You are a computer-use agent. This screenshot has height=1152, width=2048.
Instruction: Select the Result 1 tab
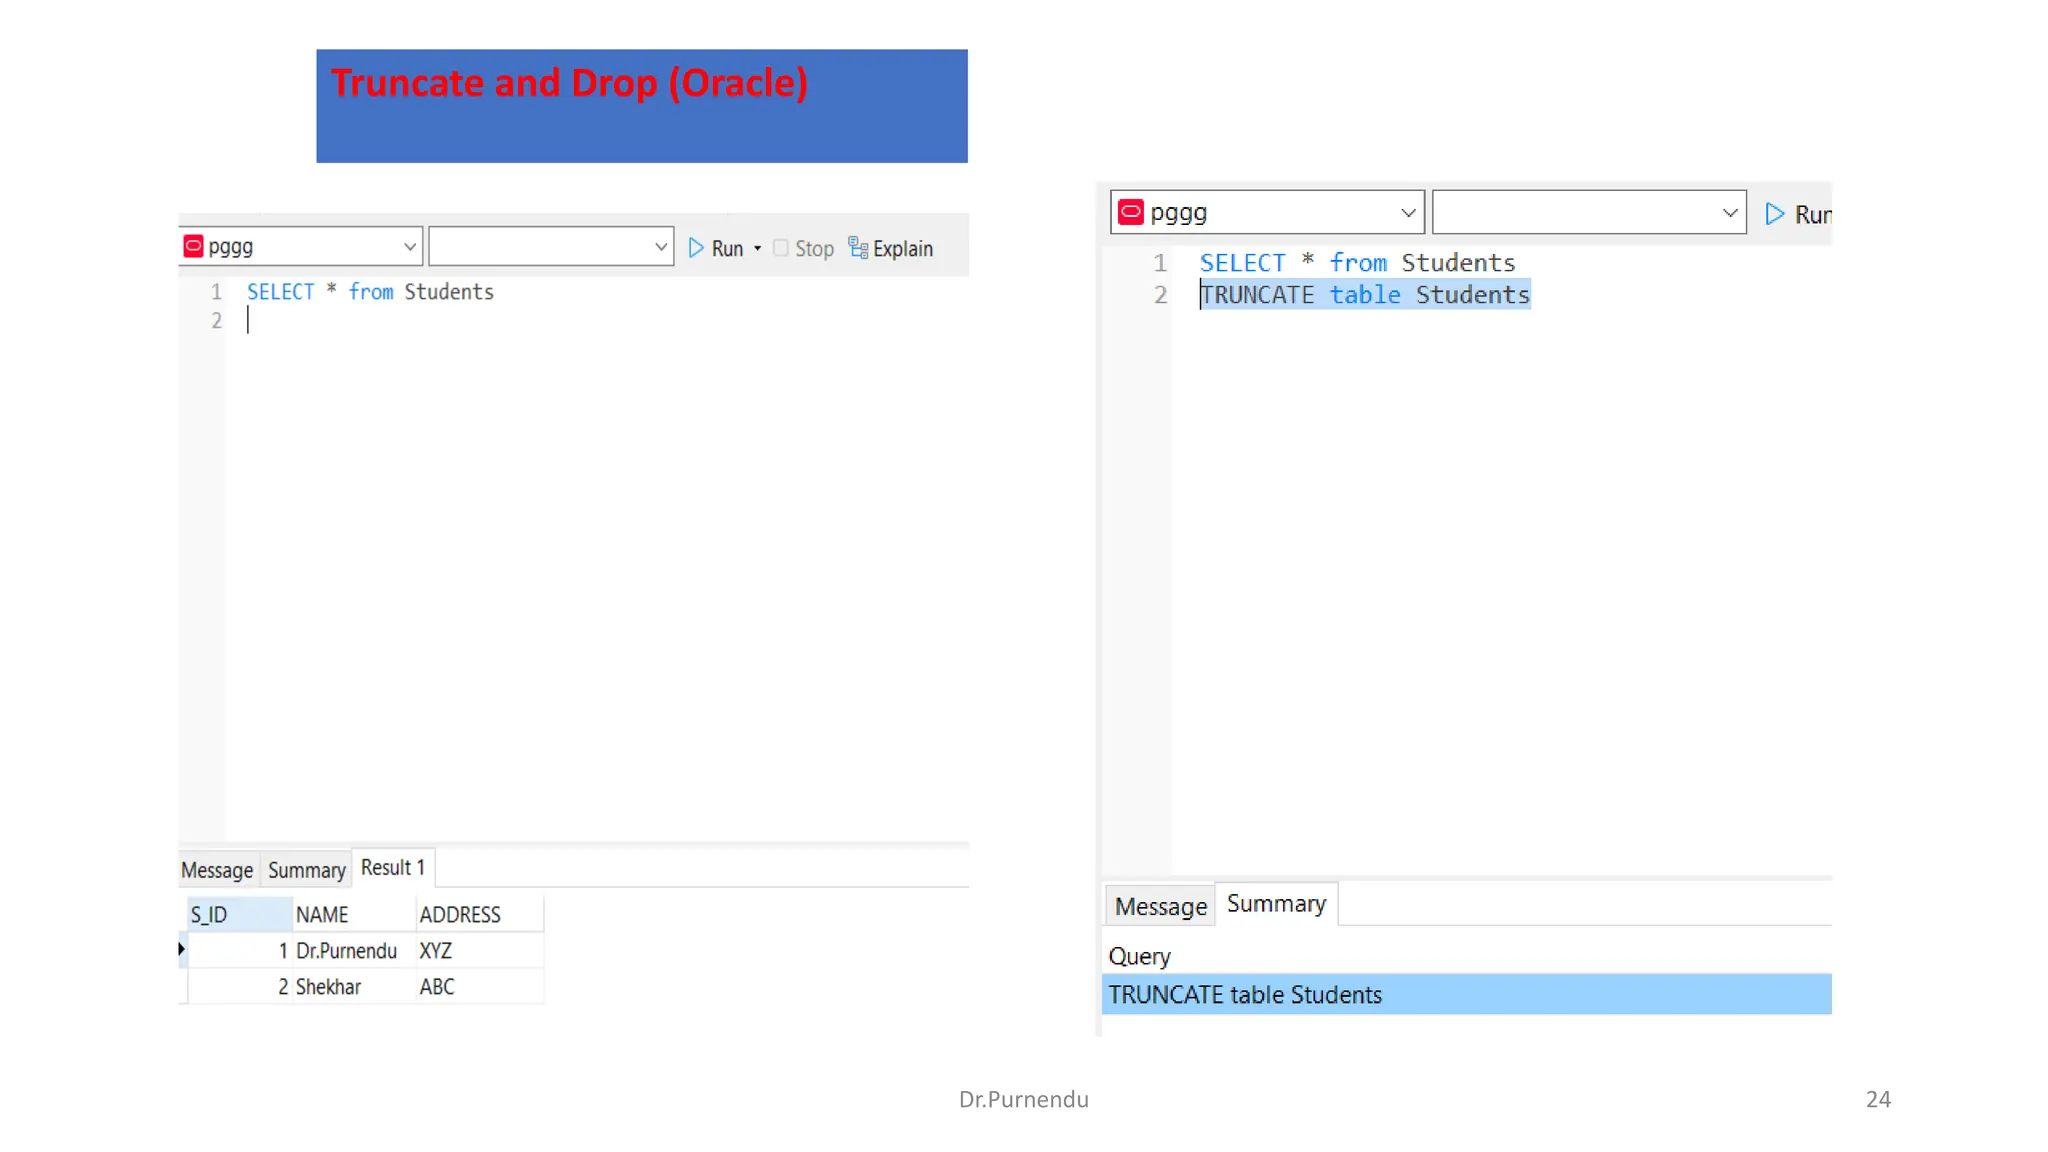pos(393,867)
